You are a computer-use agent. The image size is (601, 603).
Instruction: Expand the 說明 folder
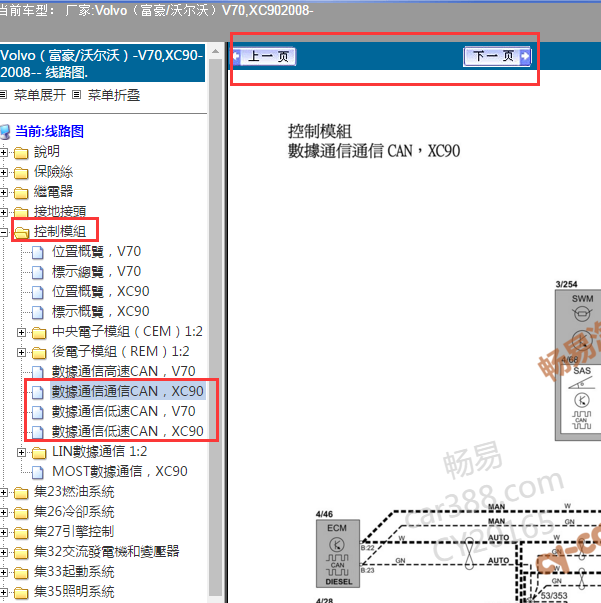coord(4,152)
